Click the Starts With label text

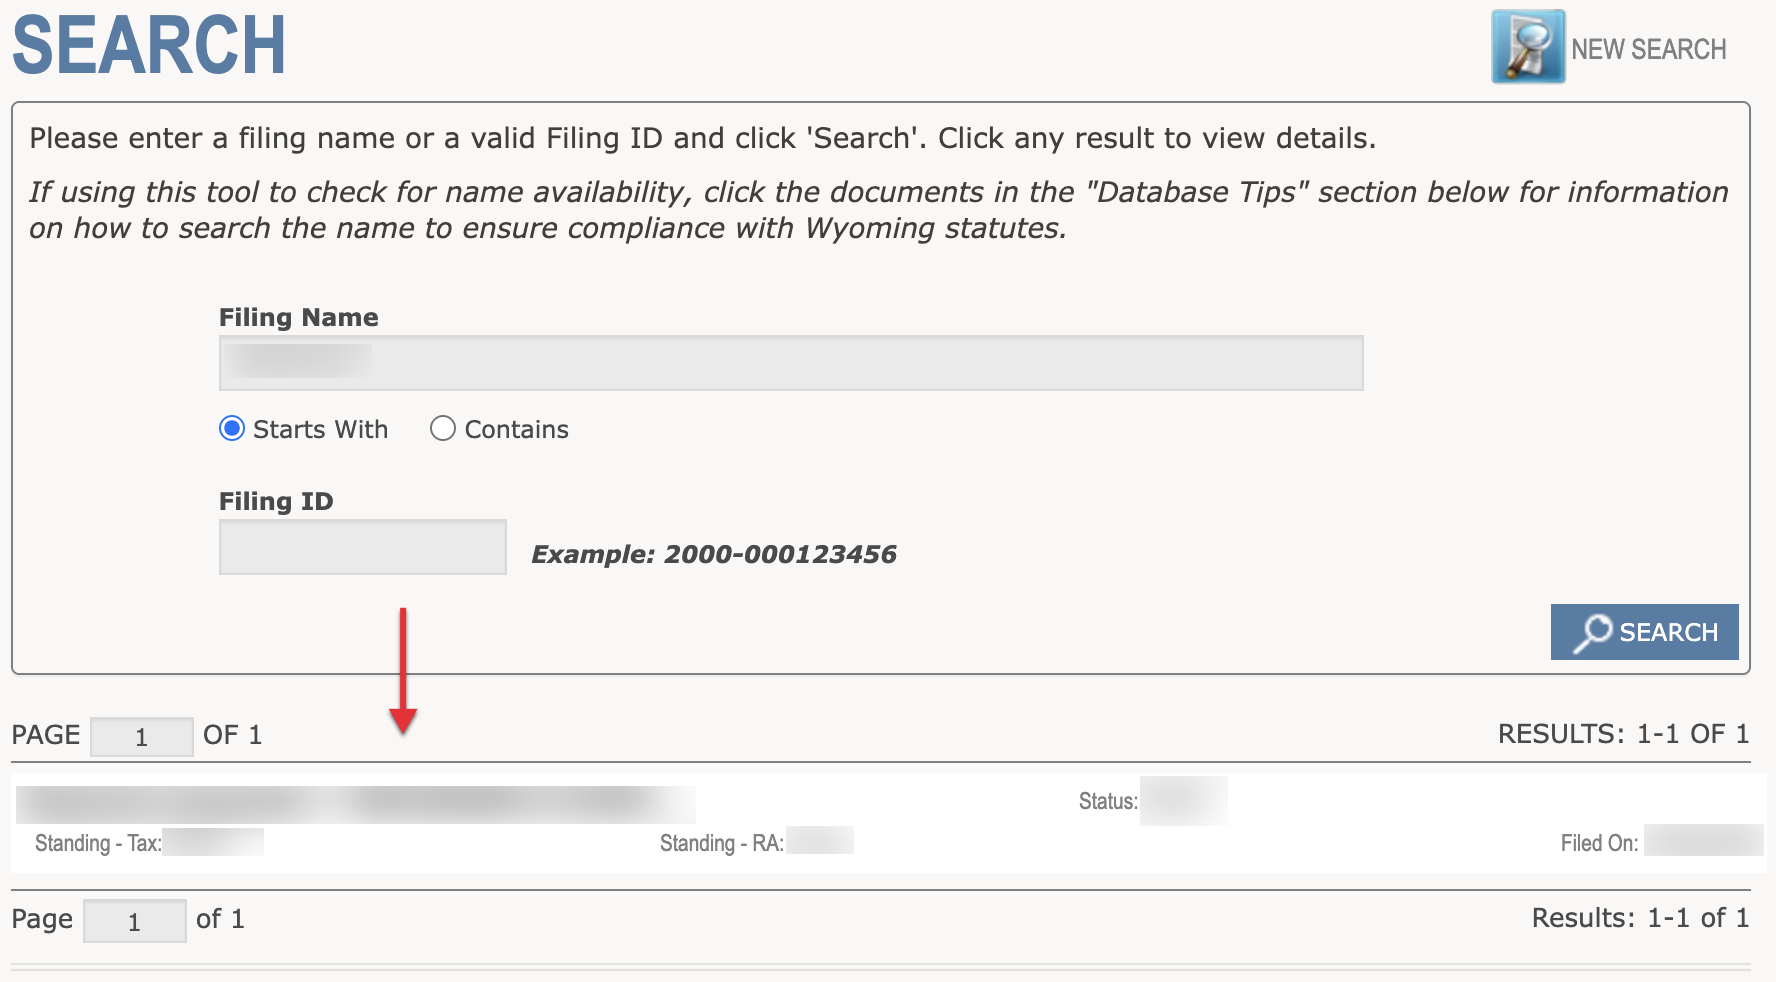click(x=320, y=429)
